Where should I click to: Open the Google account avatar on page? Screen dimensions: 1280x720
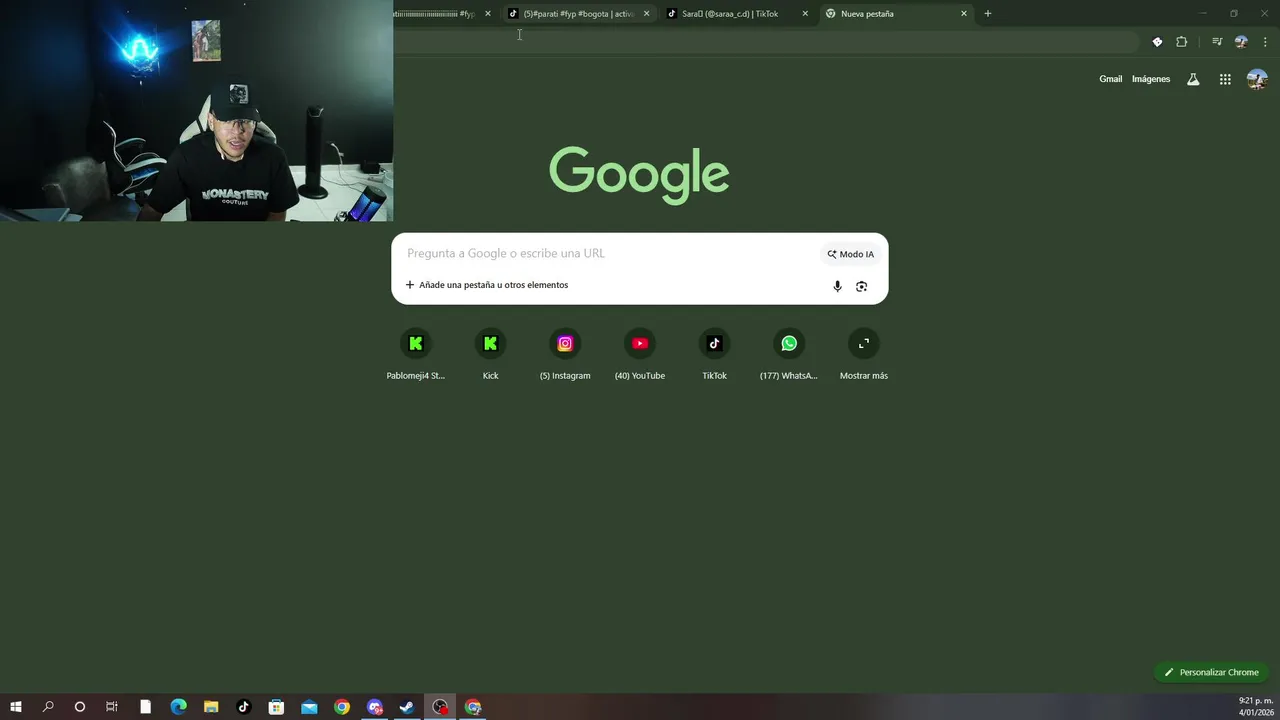click(x=1257, y=79)
